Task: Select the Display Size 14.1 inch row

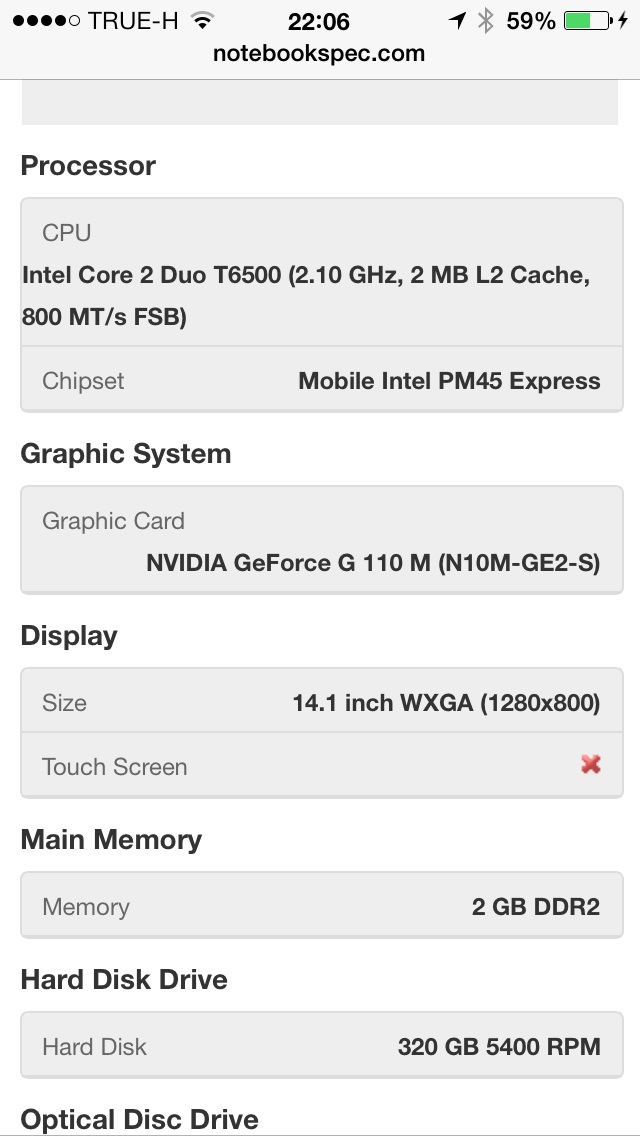Action: [322, 701]
